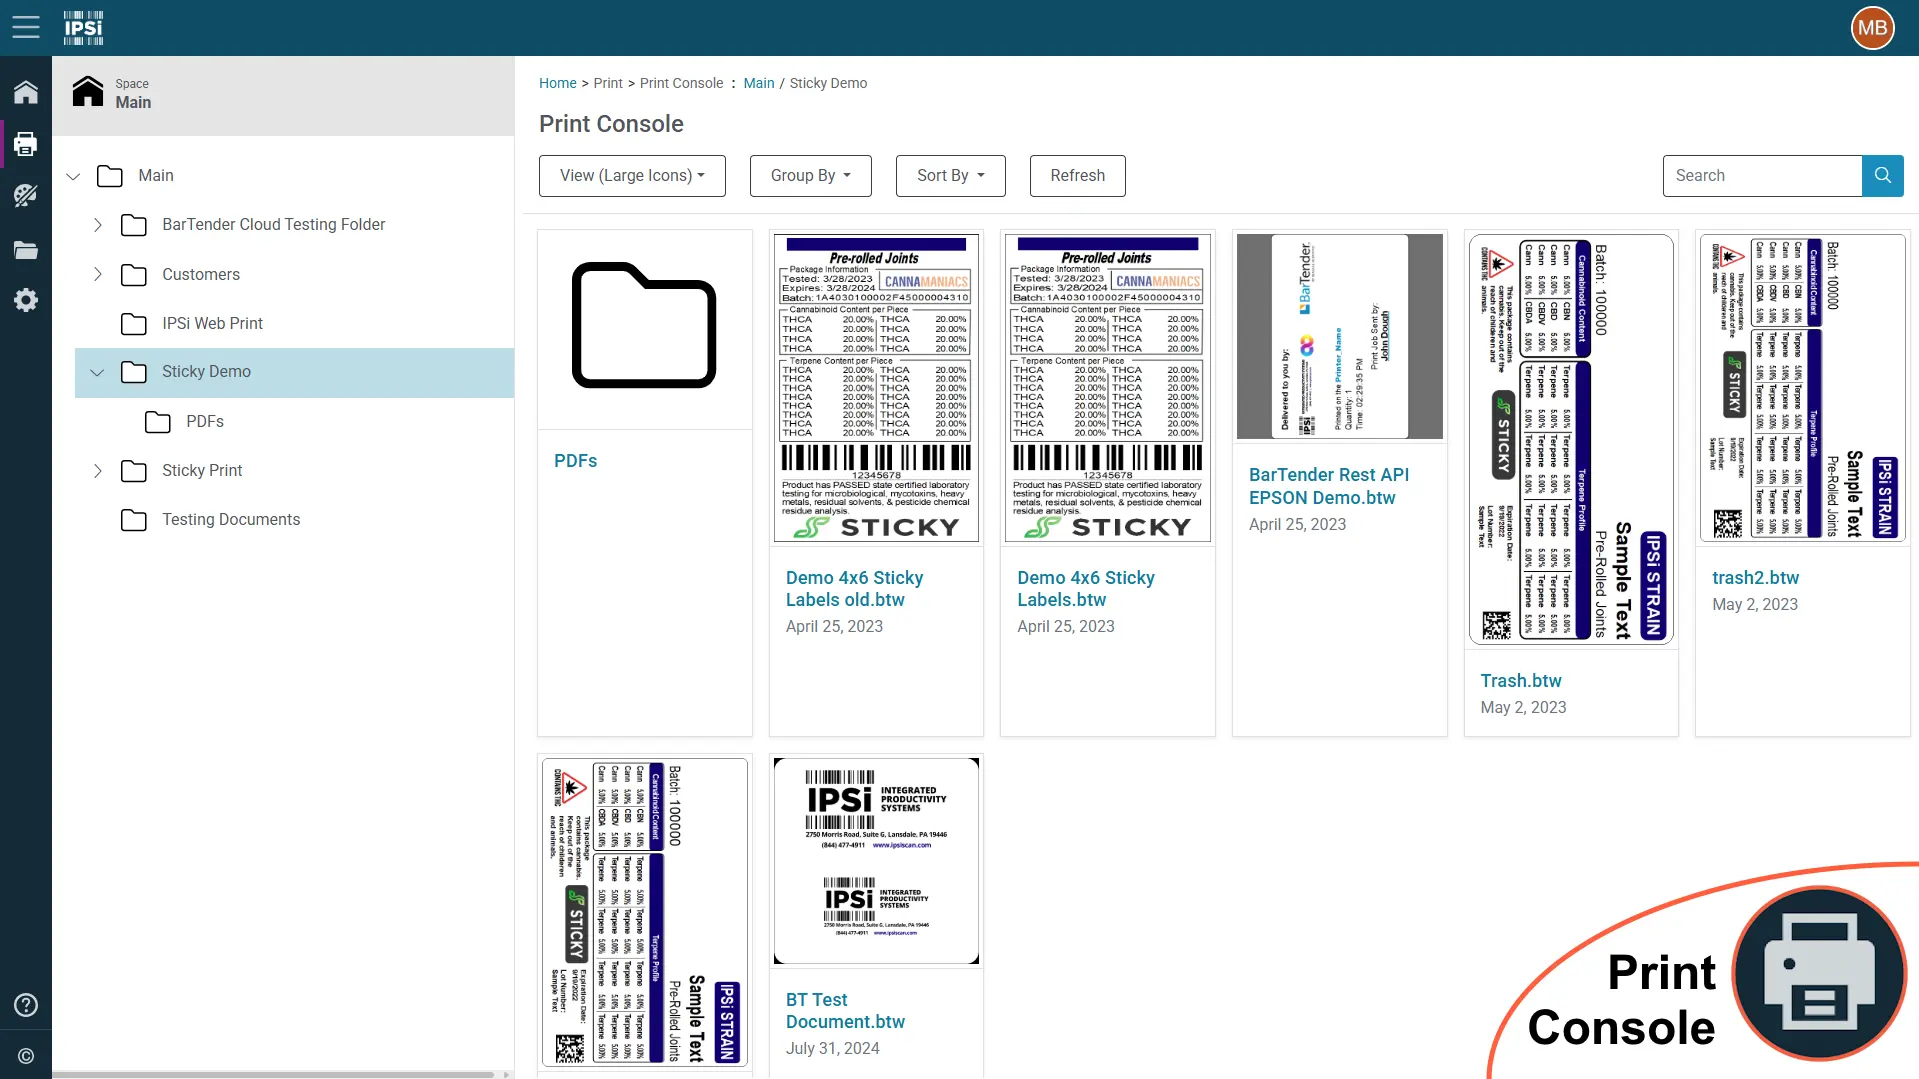Open the Print section sidebar icon
Image resolution: width=1919 pixels, height=1079 pixels.
pyautogui.click(x=26, y=144)
